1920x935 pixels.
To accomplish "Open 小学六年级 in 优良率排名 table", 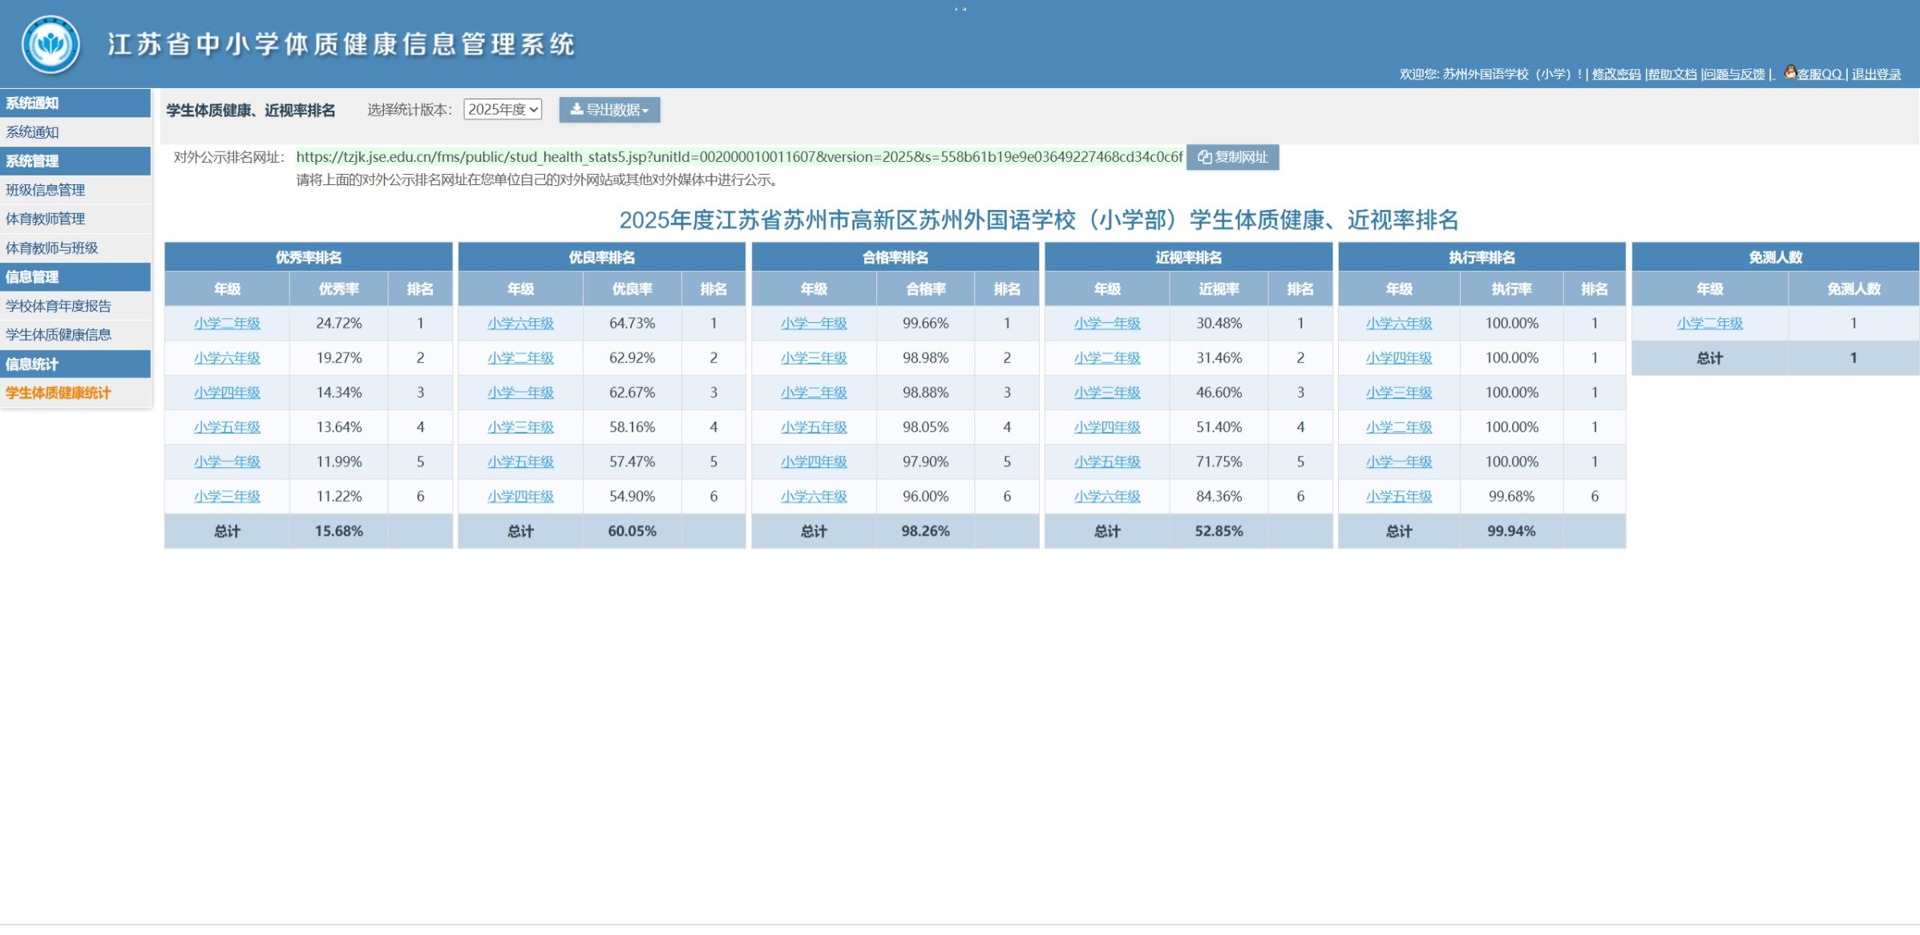I will 521,323.
